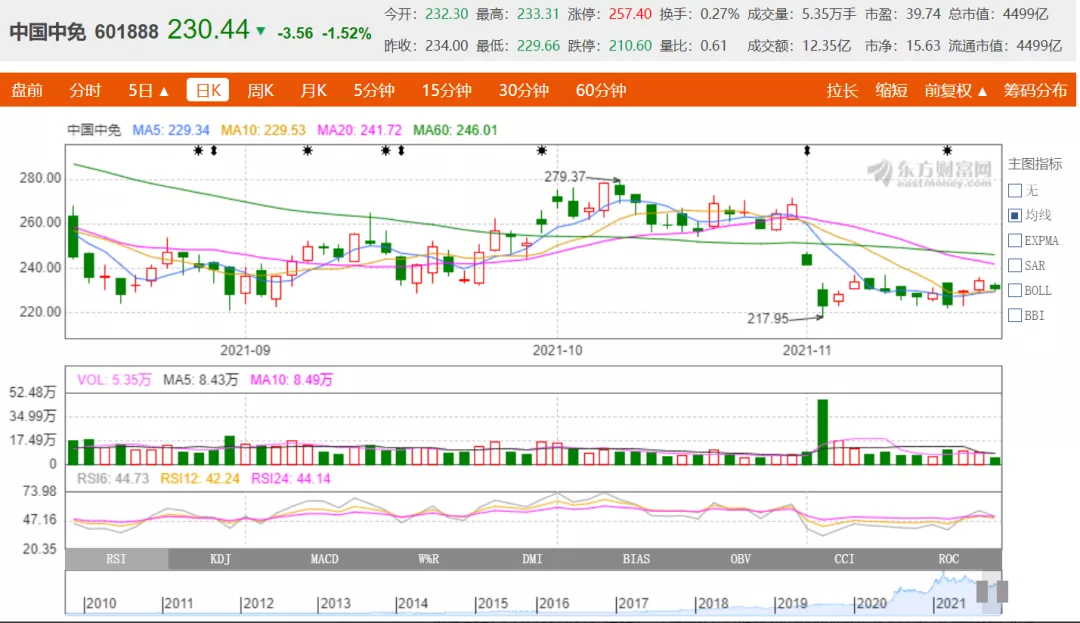The width and height of the screenshot is (1080, 623).
Task: Click the 217.95 low price annotation
Action: click(x=768, y=319)
